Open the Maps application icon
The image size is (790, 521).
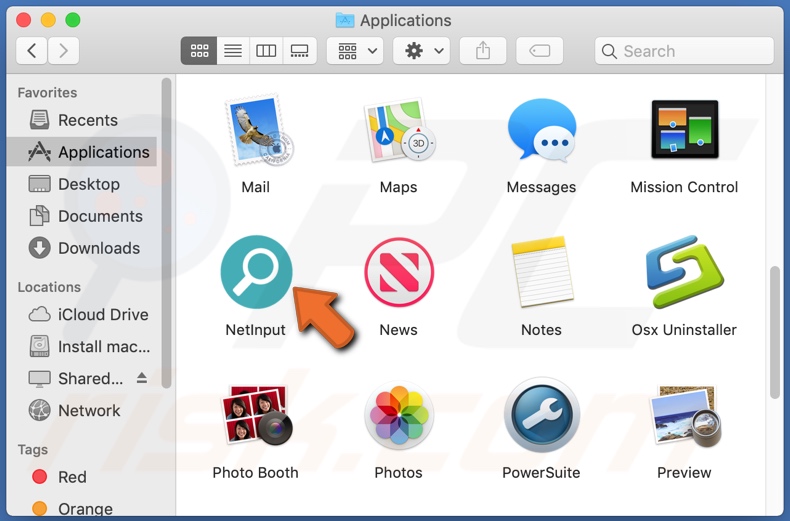pos(399,131)
